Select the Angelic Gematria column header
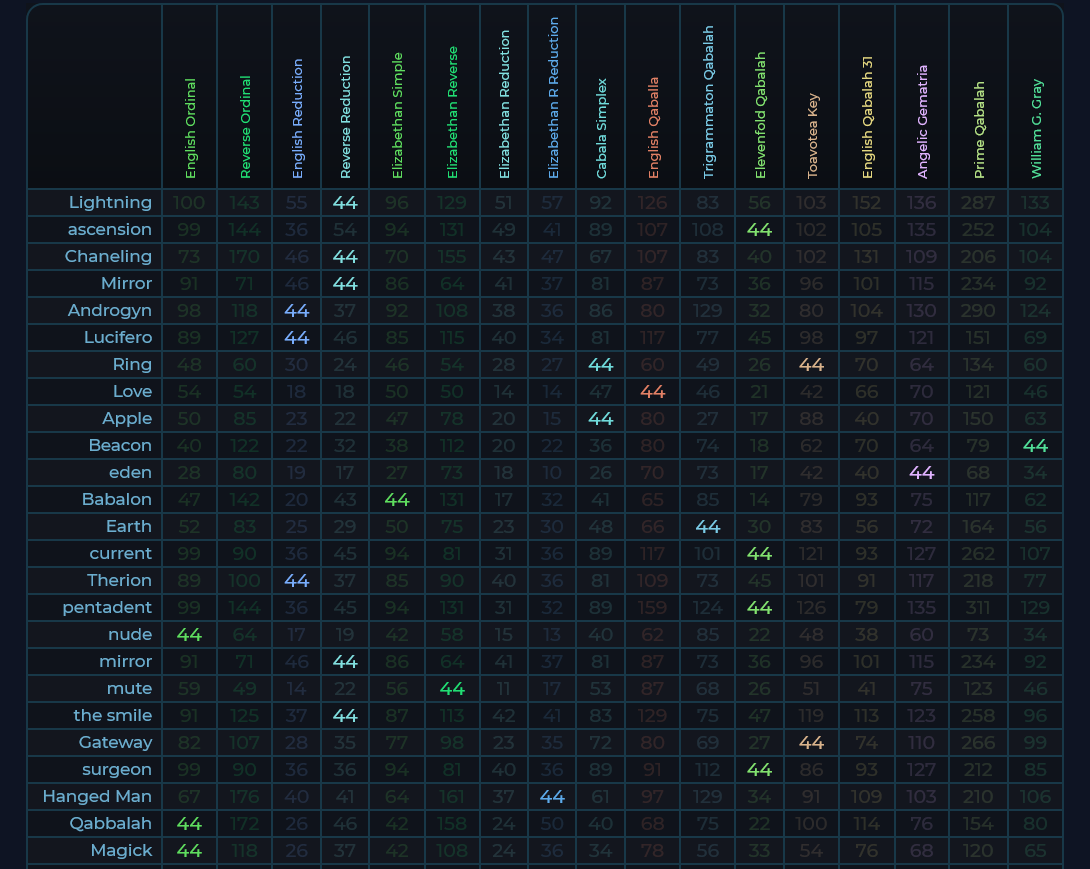This screenshot has width=1090, height=869. coord(922,122)
